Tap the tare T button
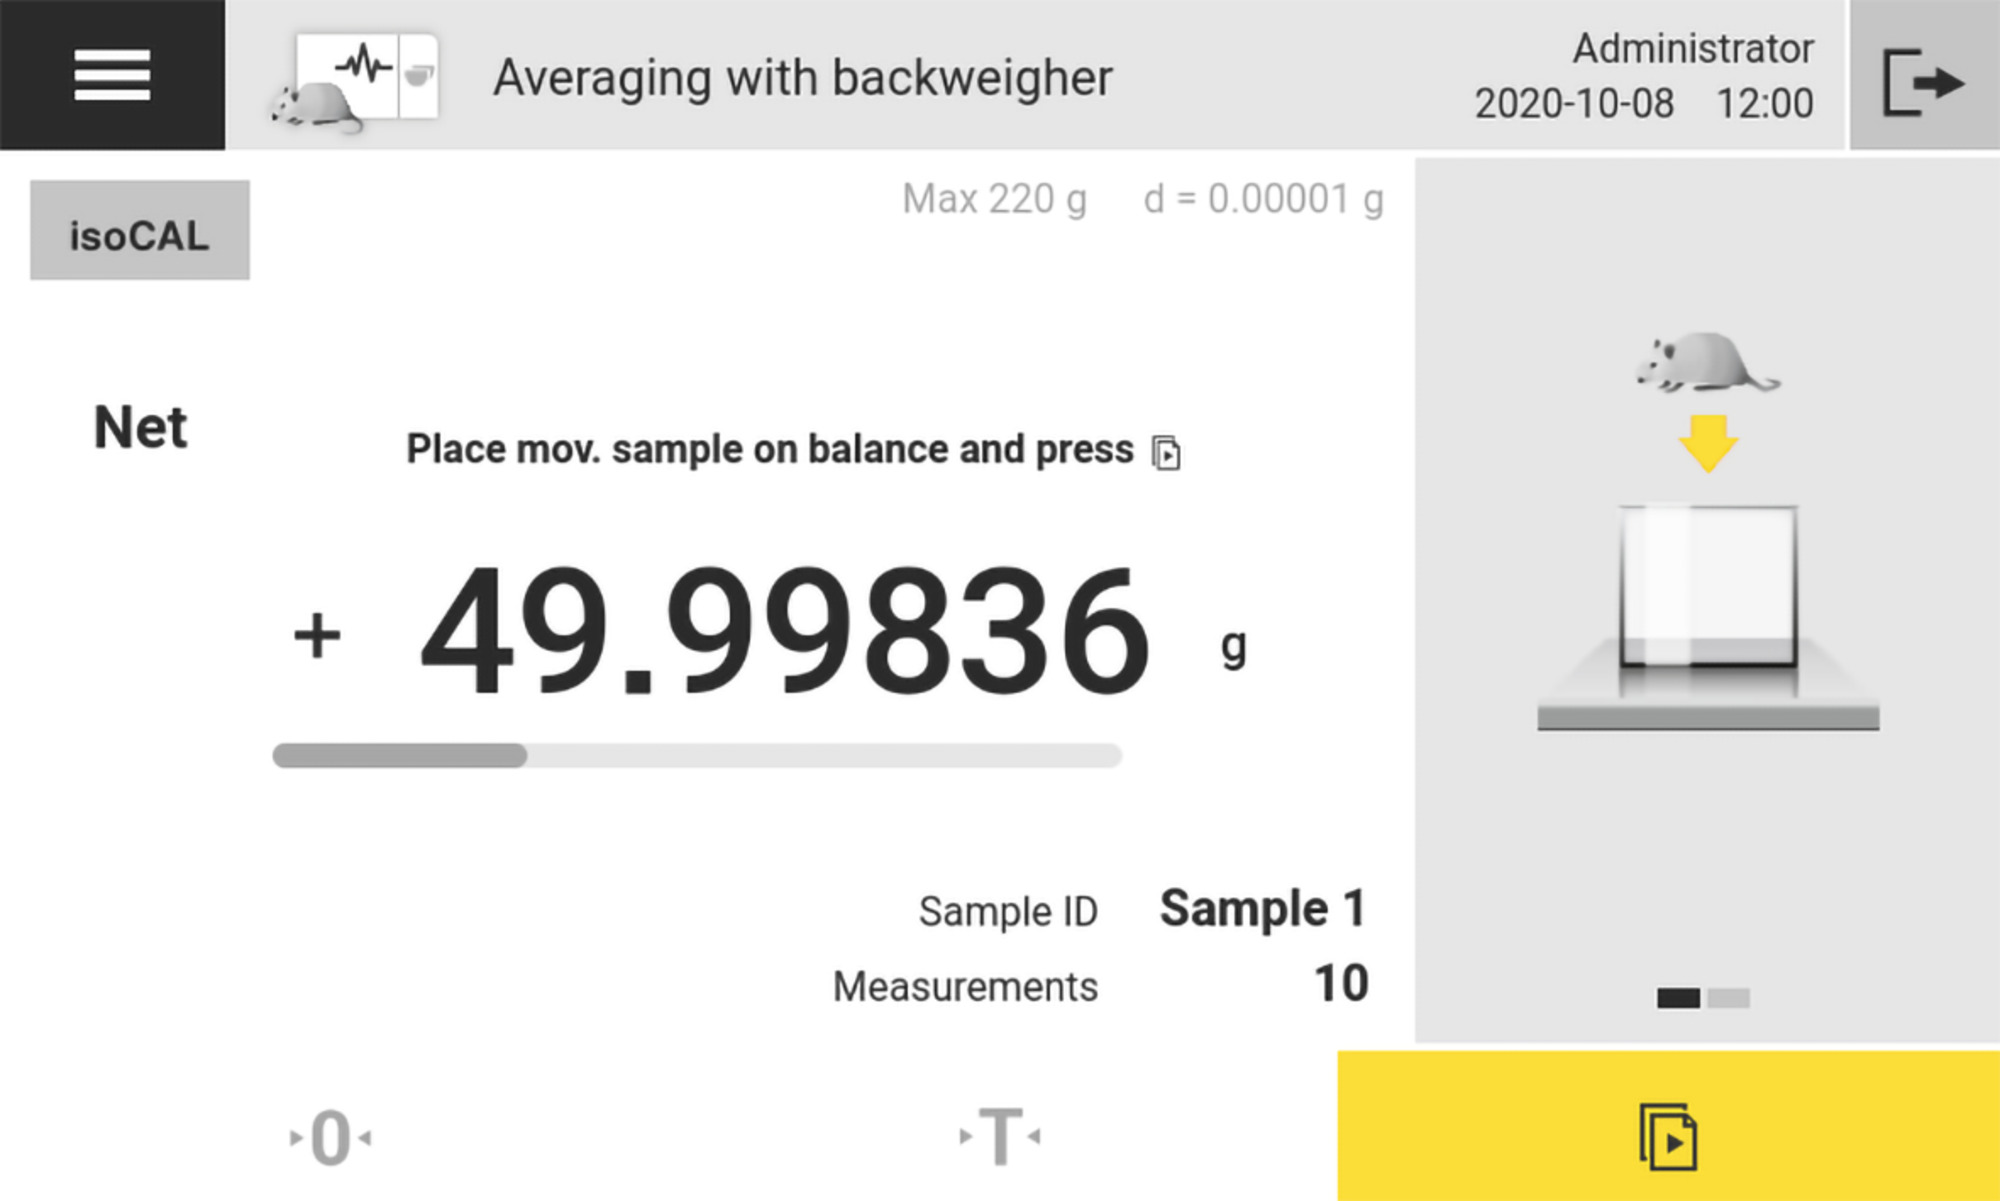This screenshot has height=1201, width=2000. pos(1000,1137)
